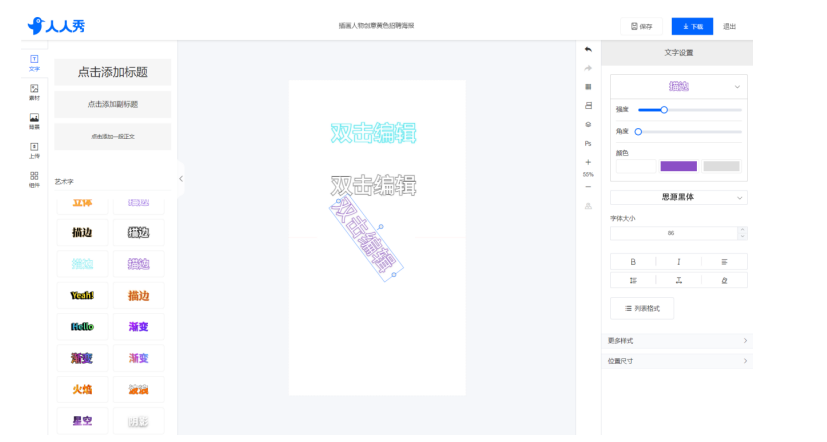Pick the gray 阴影 shadow art text style
This screenshot has height=442, width=827.
[x=139, y=421]
